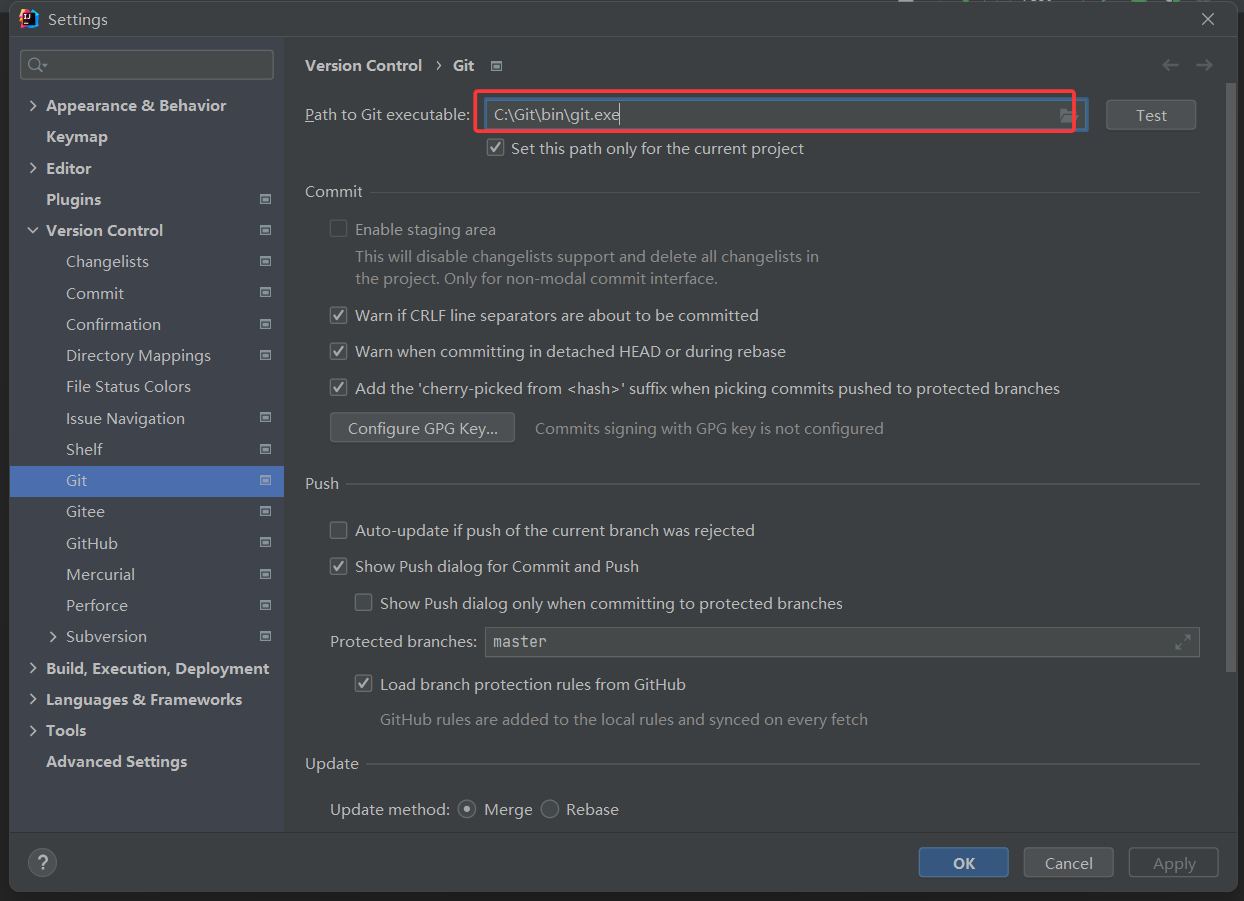This screenshot has height=901, width=1244.
Task: Click the project icon beside GitHub row
Action: point(265,543)
